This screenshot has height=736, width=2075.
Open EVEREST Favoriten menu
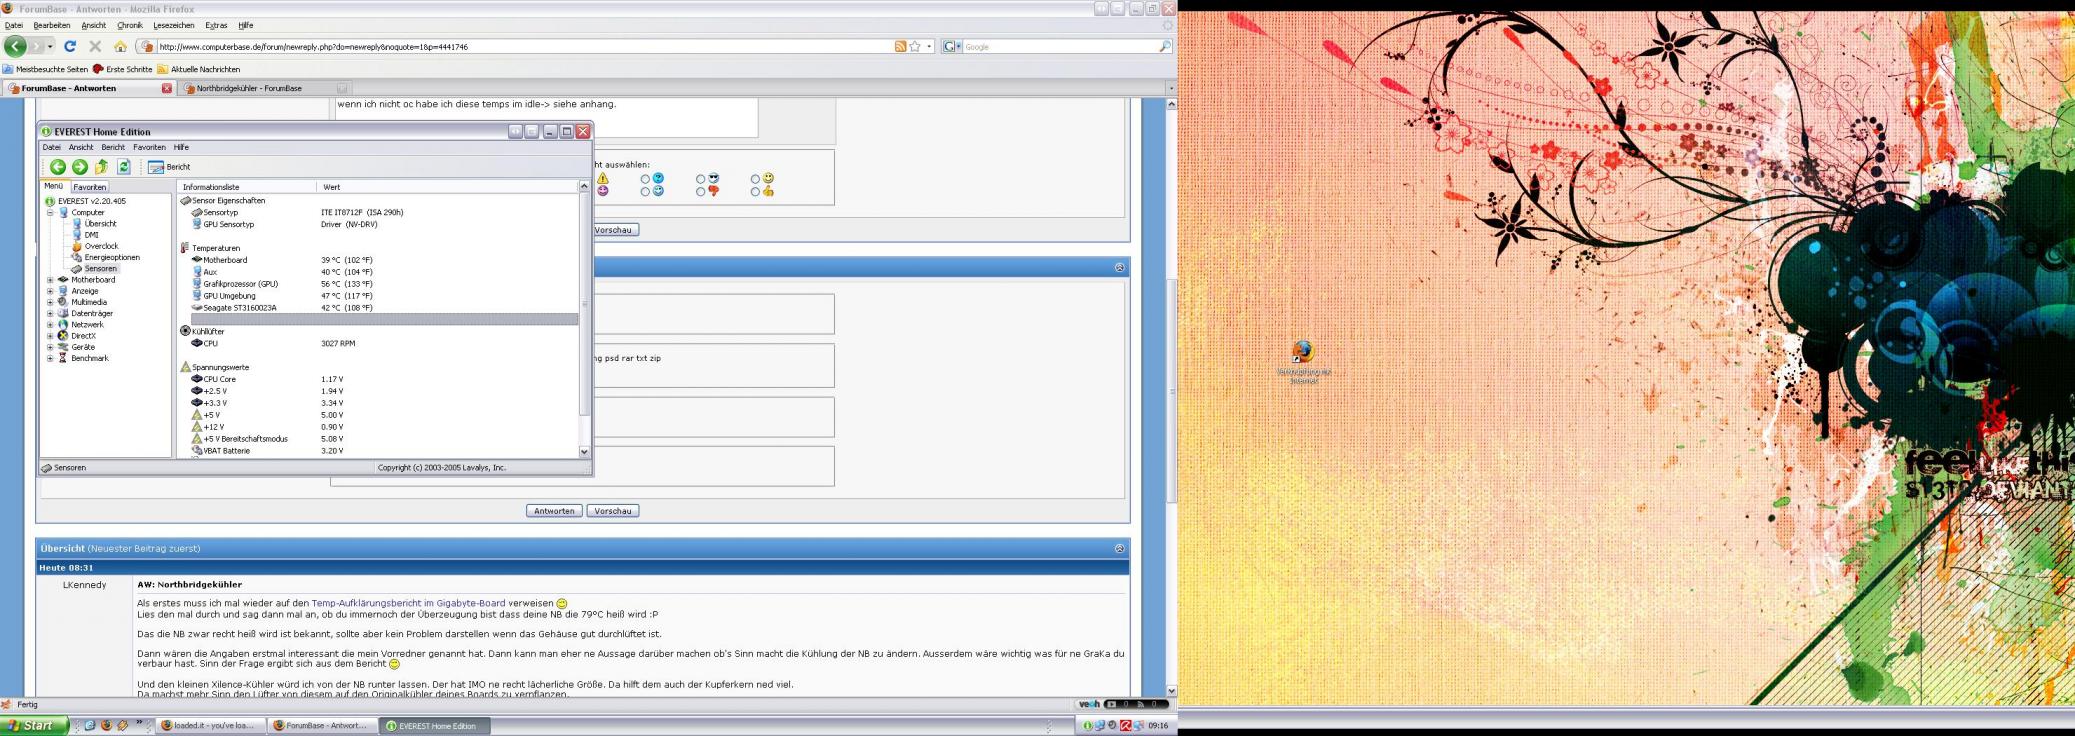(x=149, y=147)
